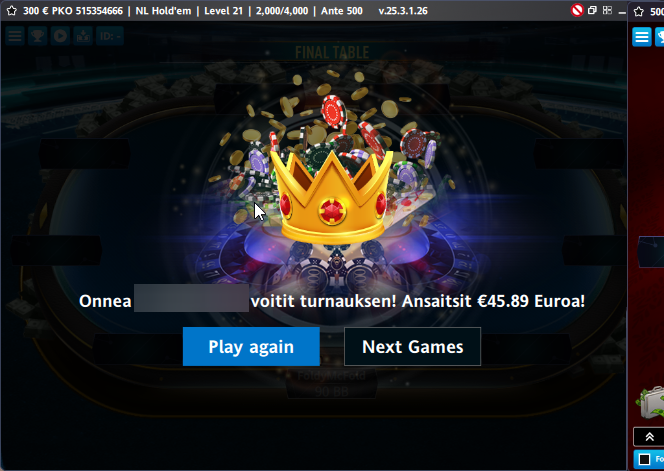Open the Next Games list
This screenshot has height=471, width=664.
click(x=412, y=346)
